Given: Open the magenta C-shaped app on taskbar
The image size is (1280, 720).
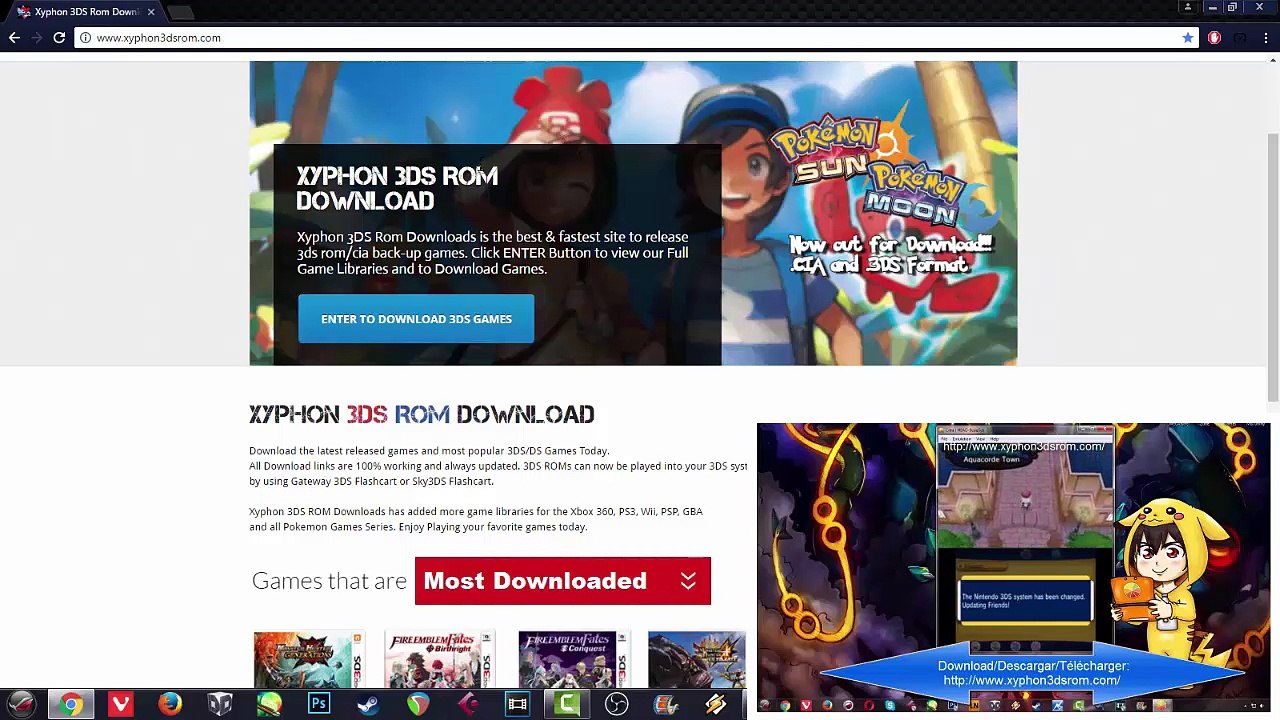Looking at the screenshot, I should pos(467,705).
